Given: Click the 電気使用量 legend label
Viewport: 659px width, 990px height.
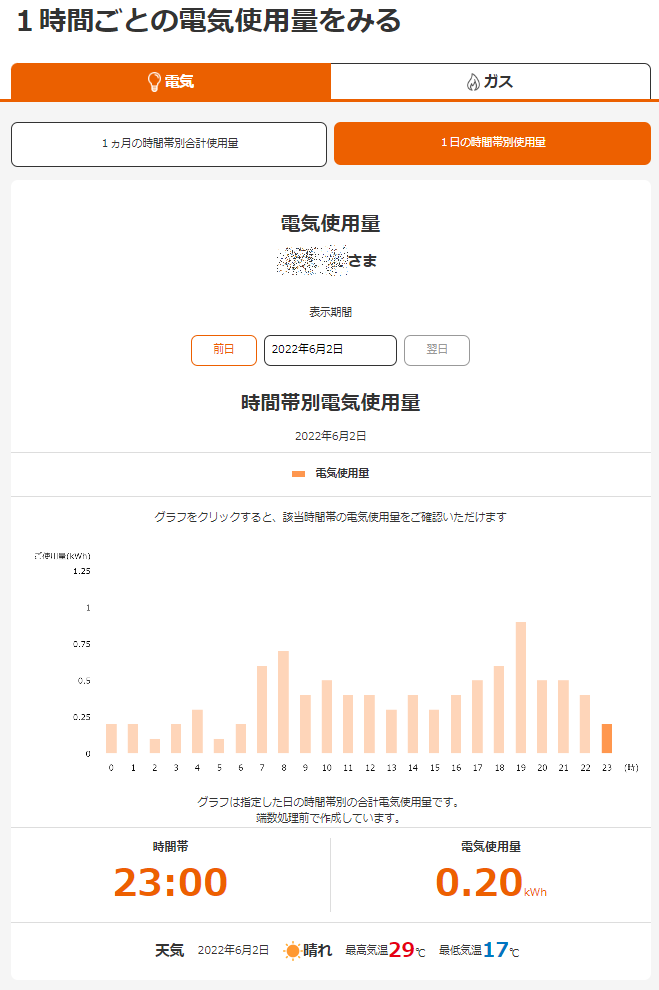Looking at the screenshot, I should click(x=342, y=474).
